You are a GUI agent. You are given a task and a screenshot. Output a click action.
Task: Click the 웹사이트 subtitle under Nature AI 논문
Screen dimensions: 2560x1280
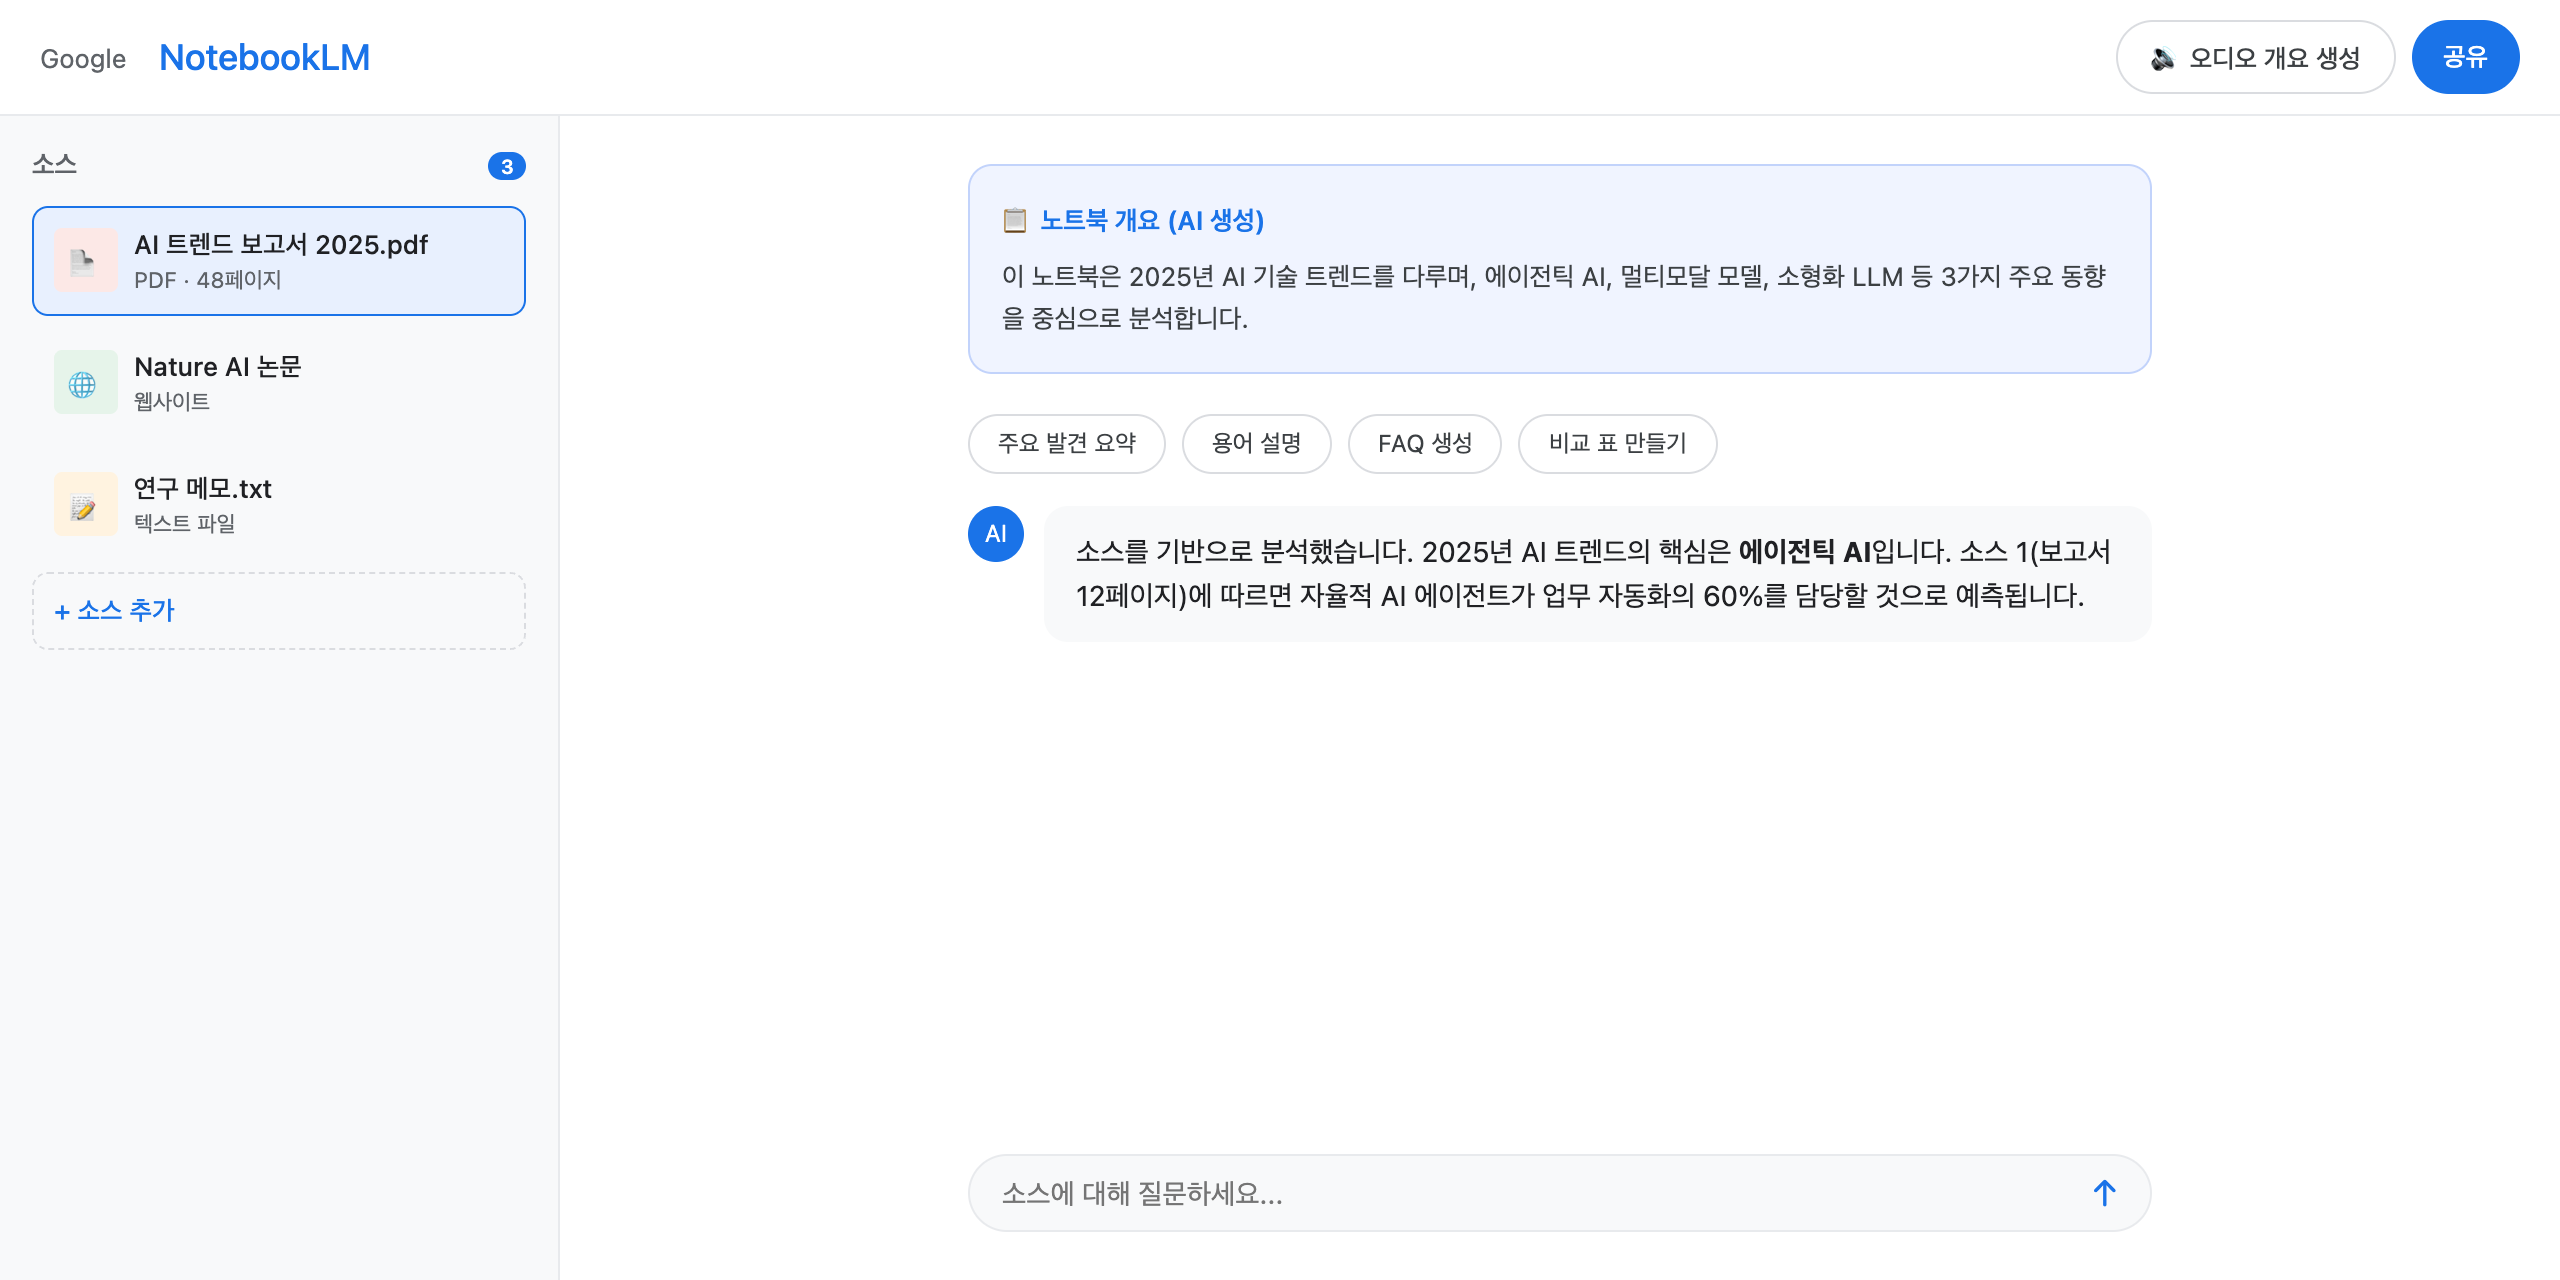(172, 402)
